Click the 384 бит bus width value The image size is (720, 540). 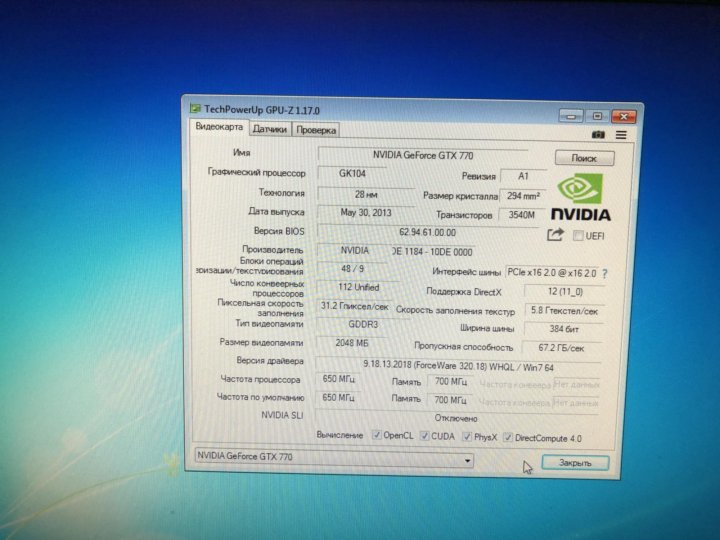[x=563, y=329]
